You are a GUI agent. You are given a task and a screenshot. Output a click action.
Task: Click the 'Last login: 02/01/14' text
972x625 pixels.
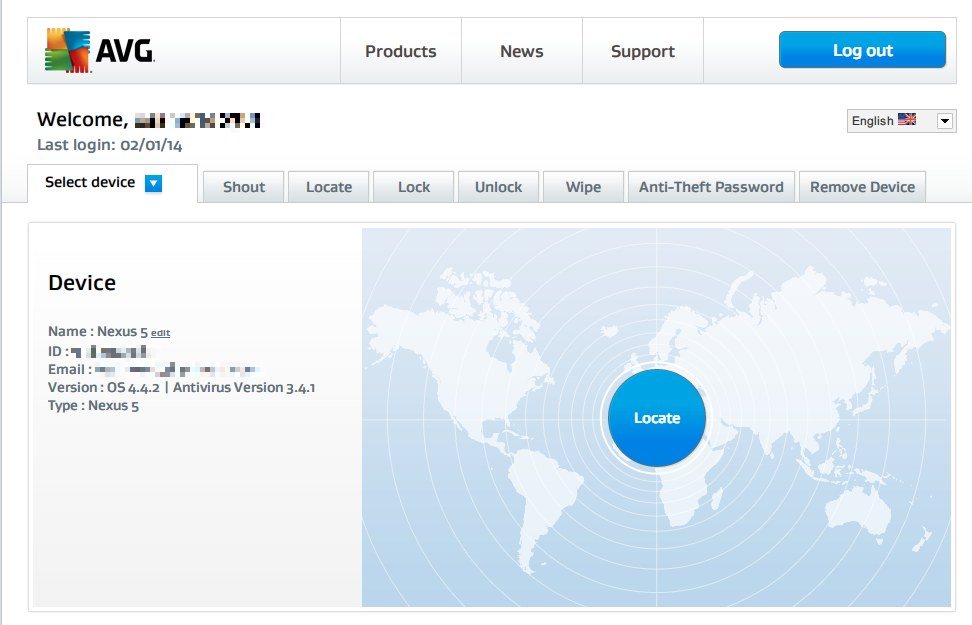coord(110,145)
